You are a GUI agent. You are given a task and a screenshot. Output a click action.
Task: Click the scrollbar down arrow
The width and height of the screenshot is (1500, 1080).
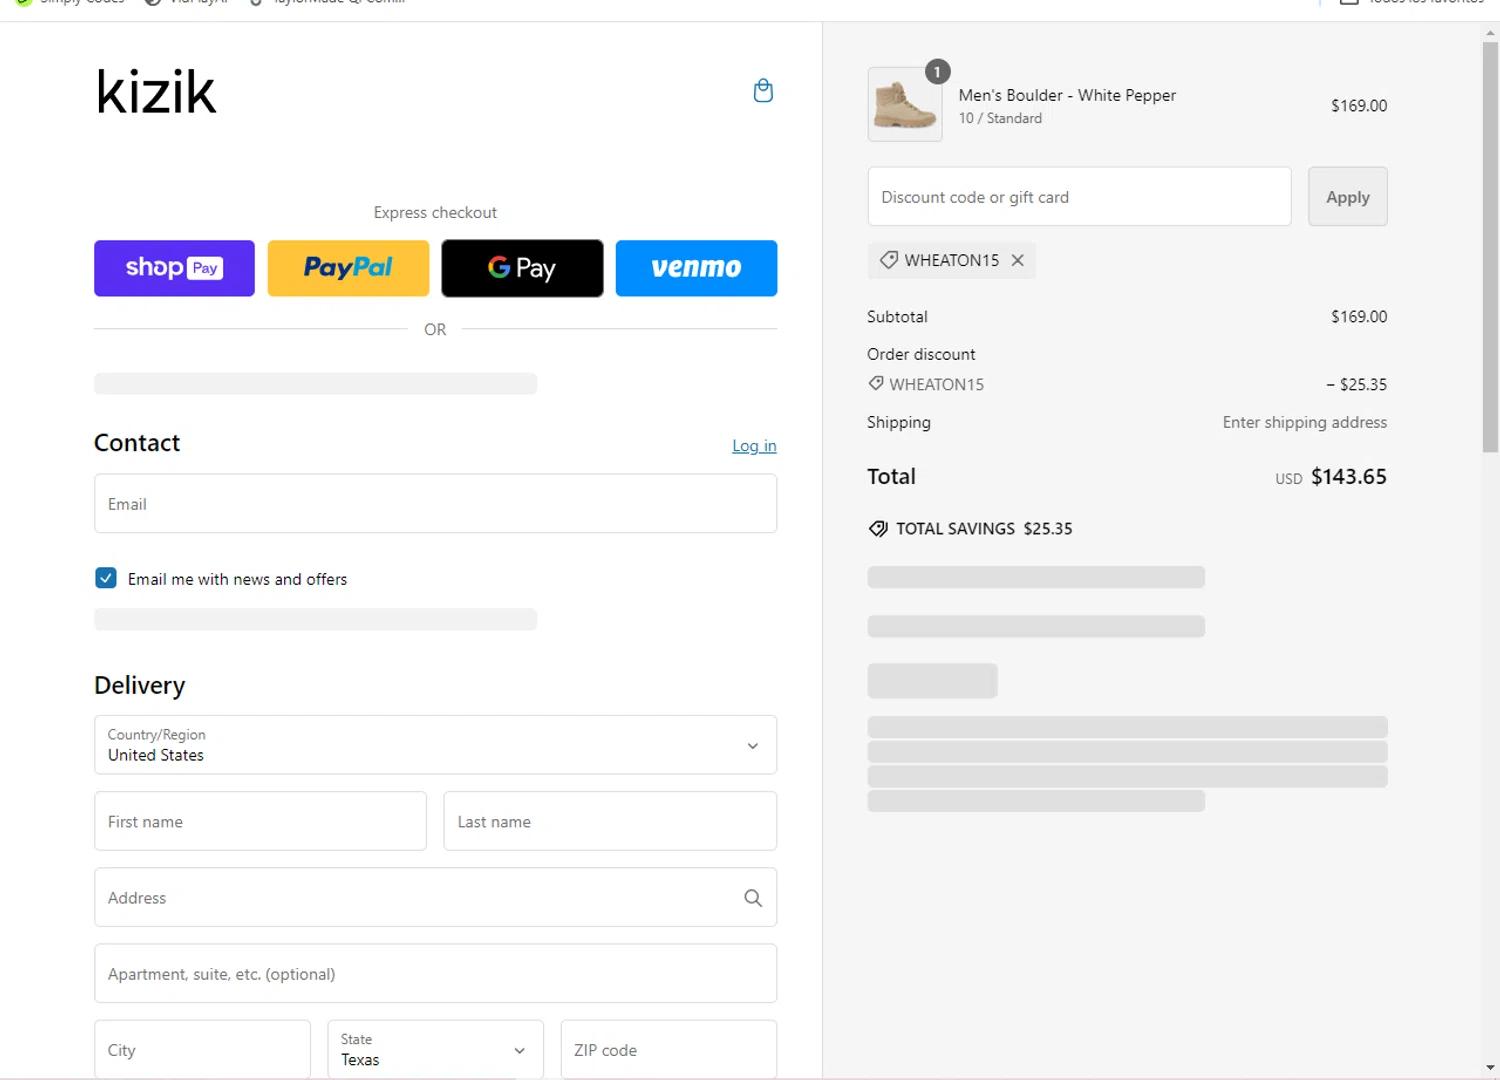pyautogui.click(x=1490, y=1067)
